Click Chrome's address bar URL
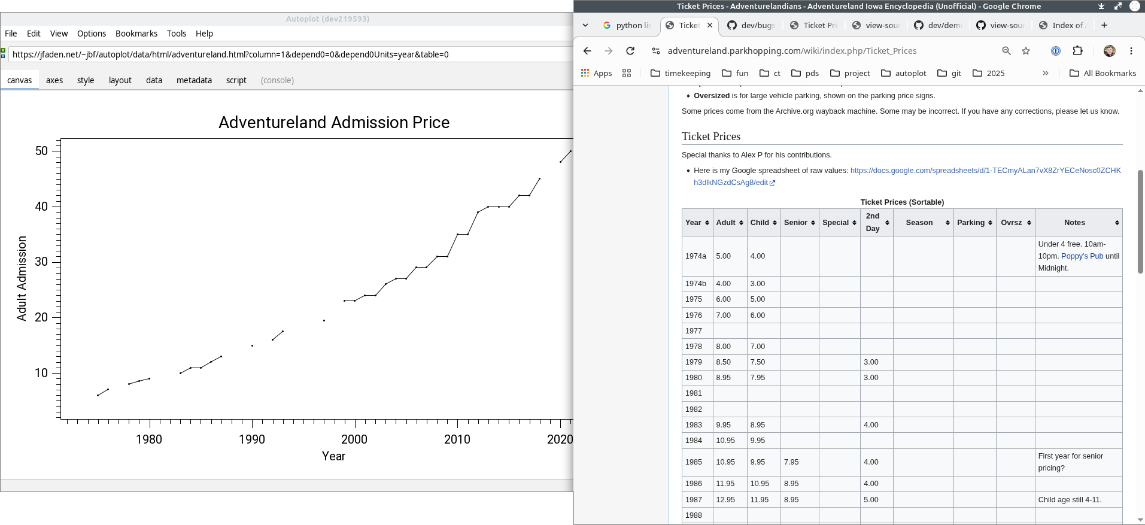Screen dimensions: 1145x525 pyautogui.click(x=792, y=51)
